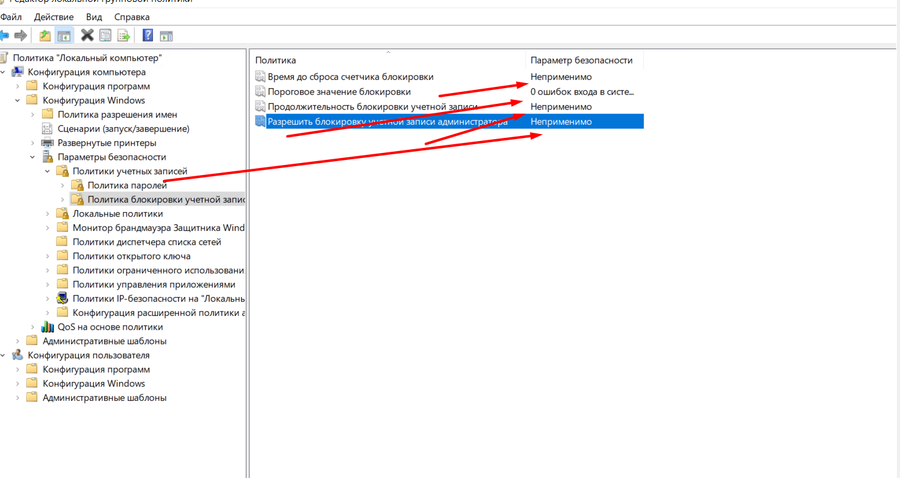Click the Развернутые принтеры printer icon
The image size is (900, 478).
(x=48, y=143)
